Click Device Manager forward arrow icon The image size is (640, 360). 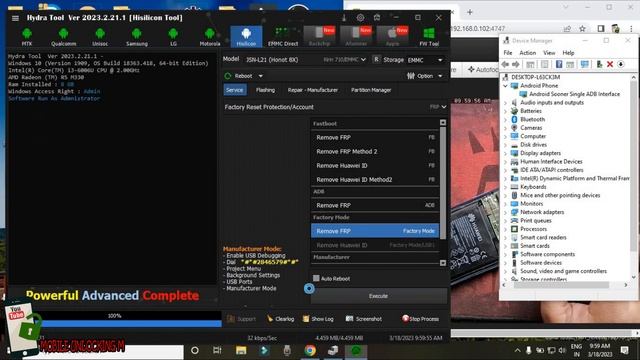pos(516,64)
